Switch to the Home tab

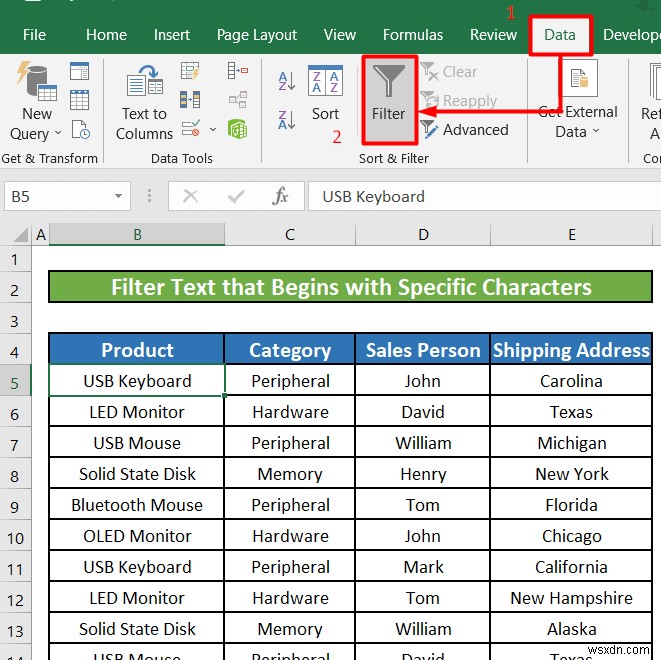pyautogui.click(x=106, y=35)
